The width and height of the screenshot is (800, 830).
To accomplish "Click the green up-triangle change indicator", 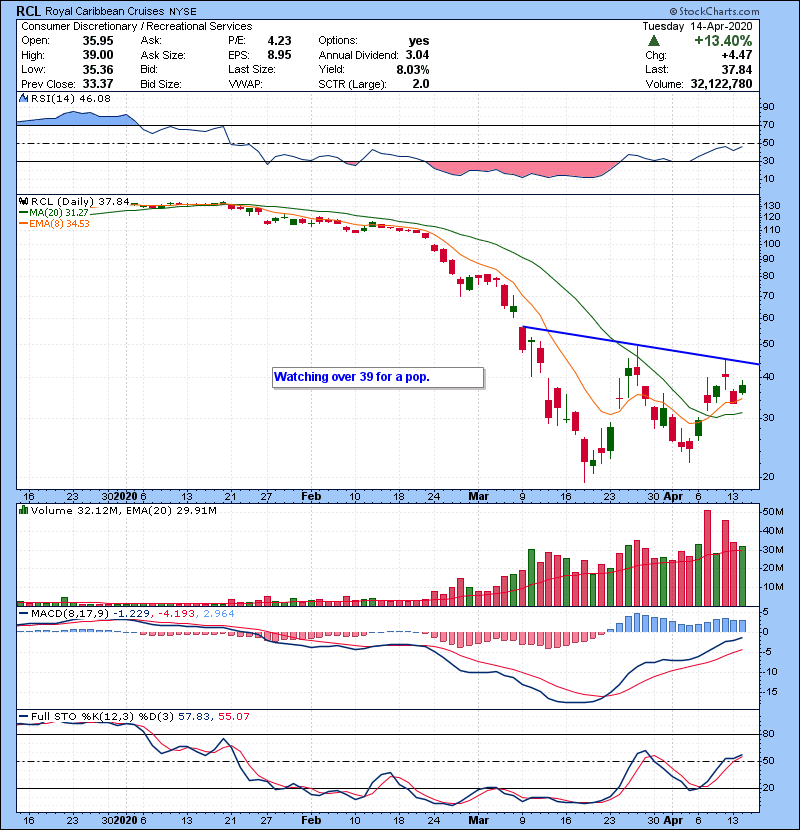I will tap(654, 41).
